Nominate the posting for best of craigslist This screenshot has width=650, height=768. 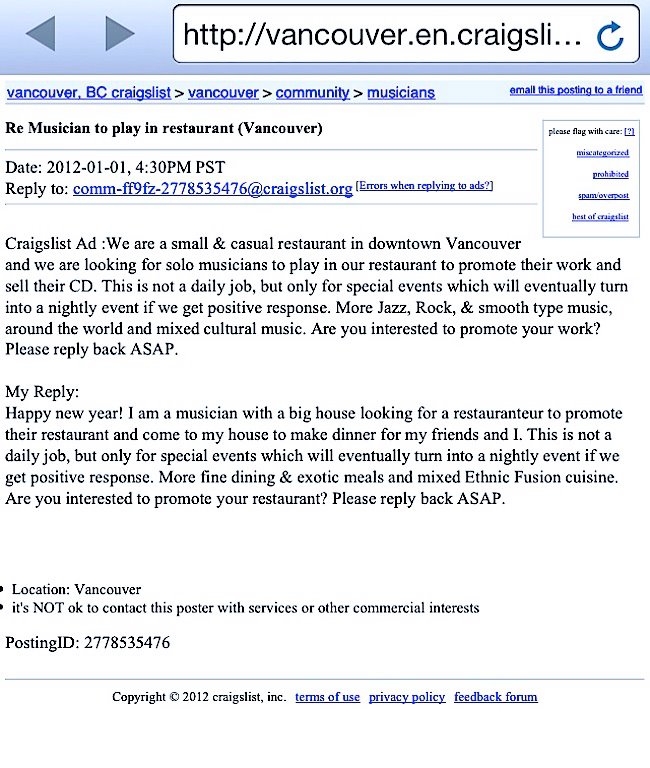pyautogui.click(x=600, y=217)
